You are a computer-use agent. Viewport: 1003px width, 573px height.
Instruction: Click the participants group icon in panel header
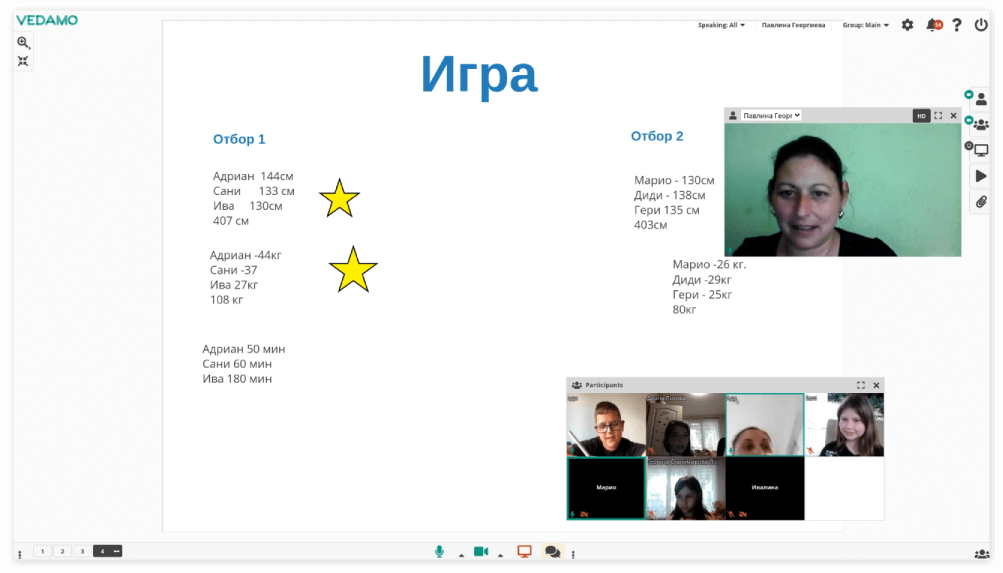(x=576, y=385)
